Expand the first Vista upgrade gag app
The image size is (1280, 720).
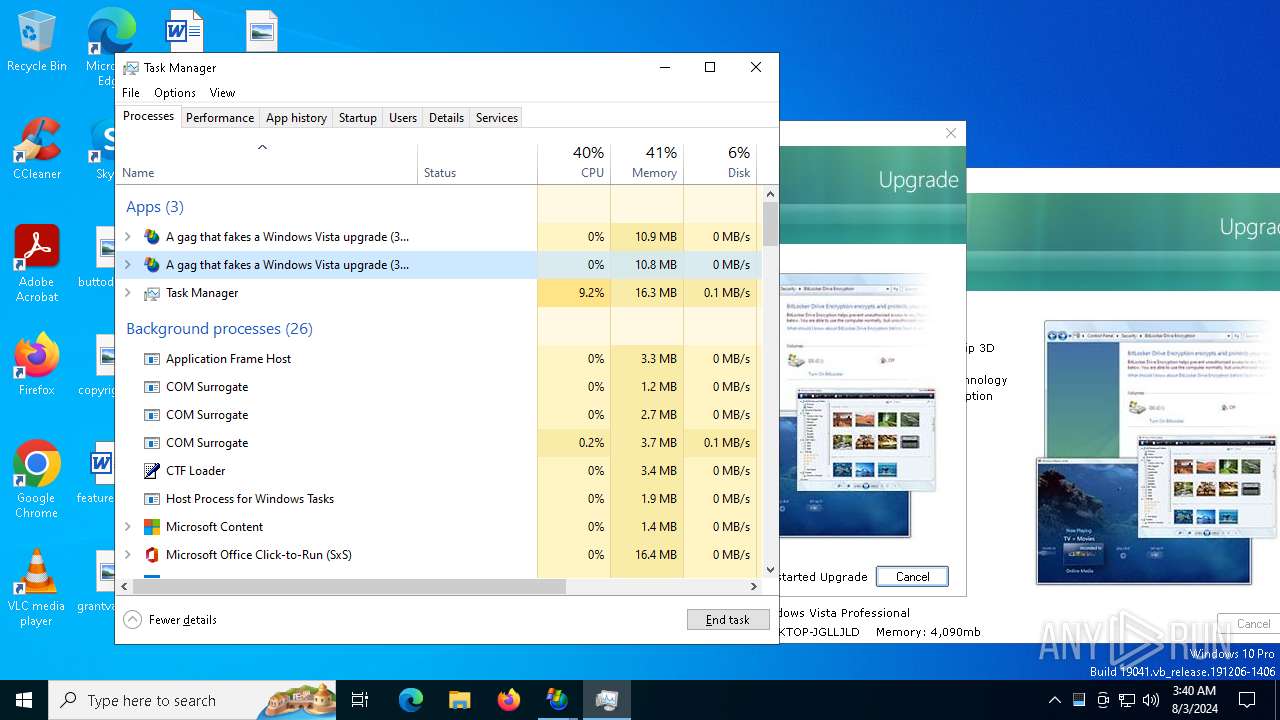pyautogui.click(x=127, y=237)
